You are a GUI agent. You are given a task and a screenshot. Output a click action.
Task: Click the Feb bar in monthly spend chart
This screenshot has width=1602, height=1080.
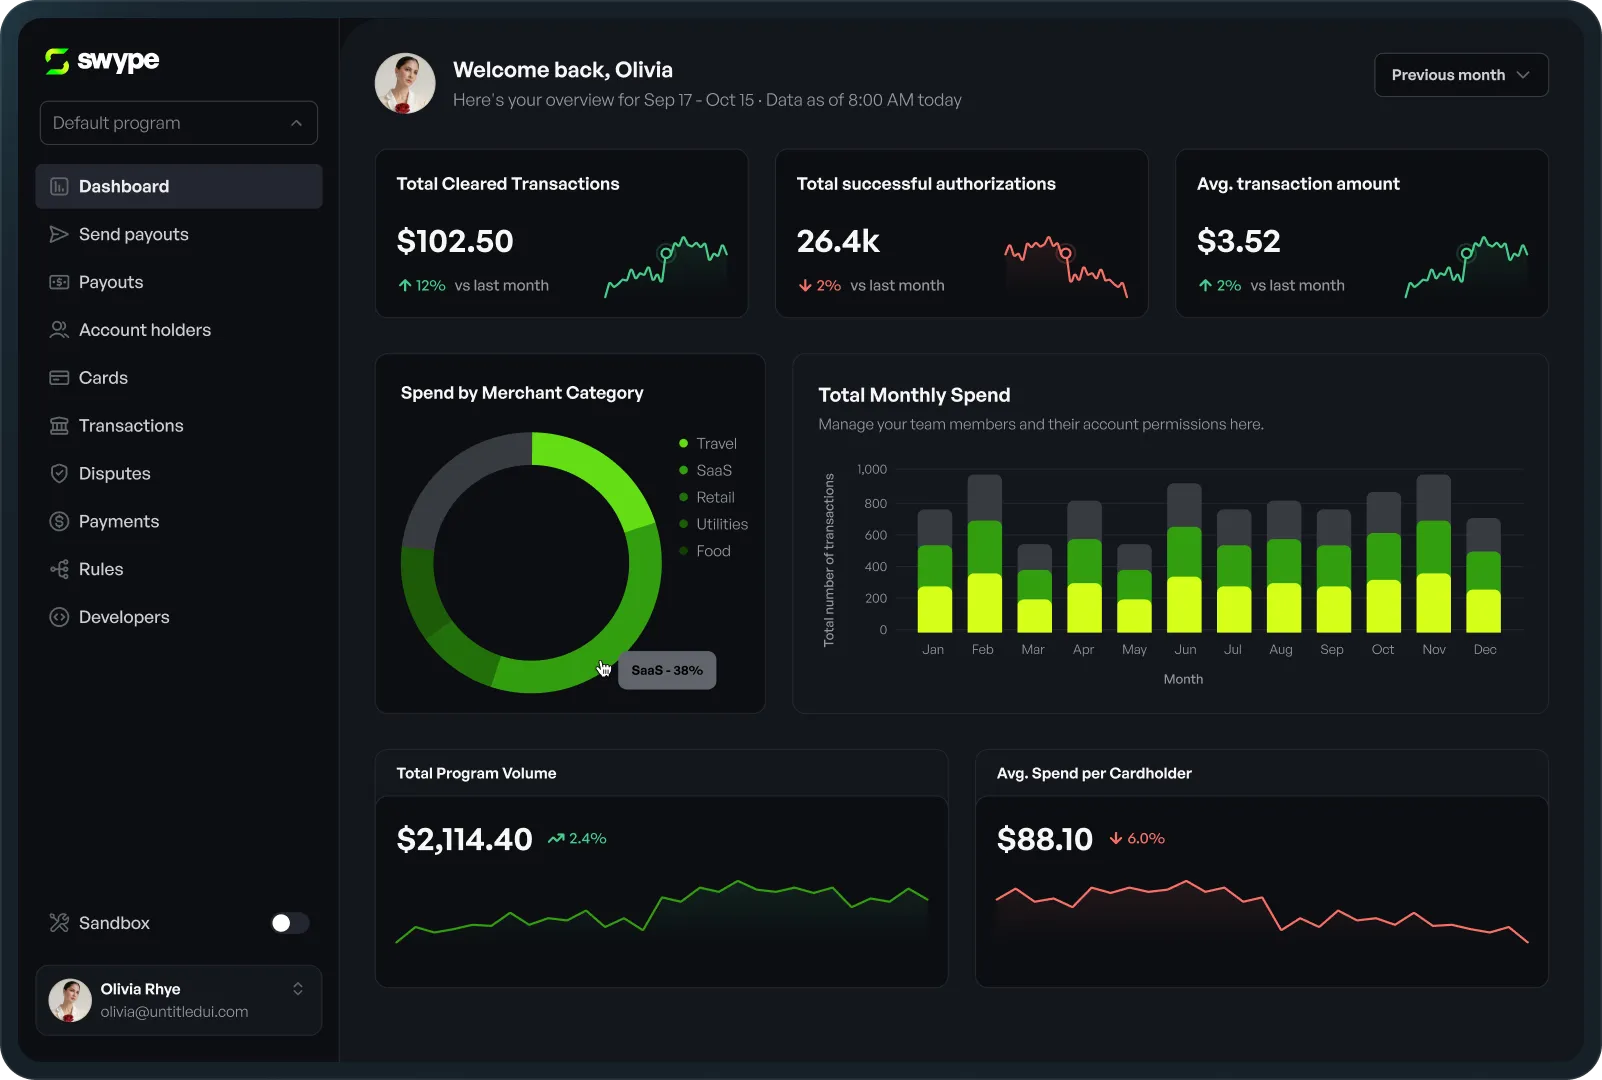pos(985,553)
